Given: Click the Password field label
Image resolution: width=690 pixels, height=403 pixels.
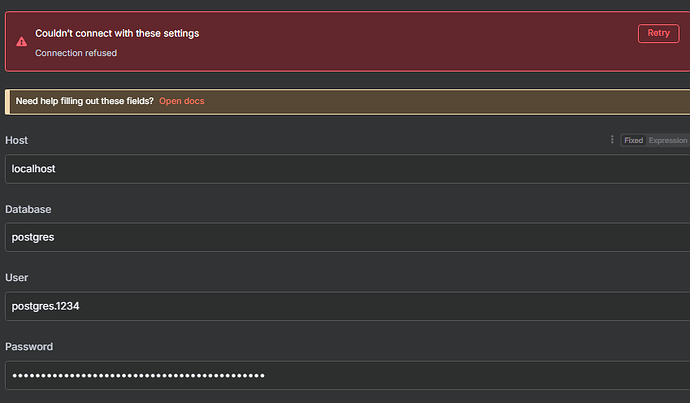Looking at the screenshot, I should point(29,346).
